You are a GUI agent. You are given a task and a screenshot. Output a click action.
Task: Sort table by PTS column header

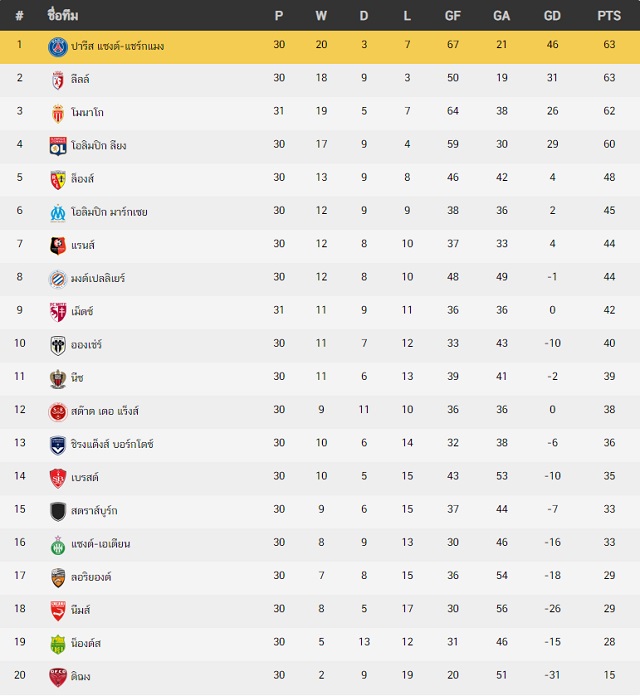click(608, 16)
